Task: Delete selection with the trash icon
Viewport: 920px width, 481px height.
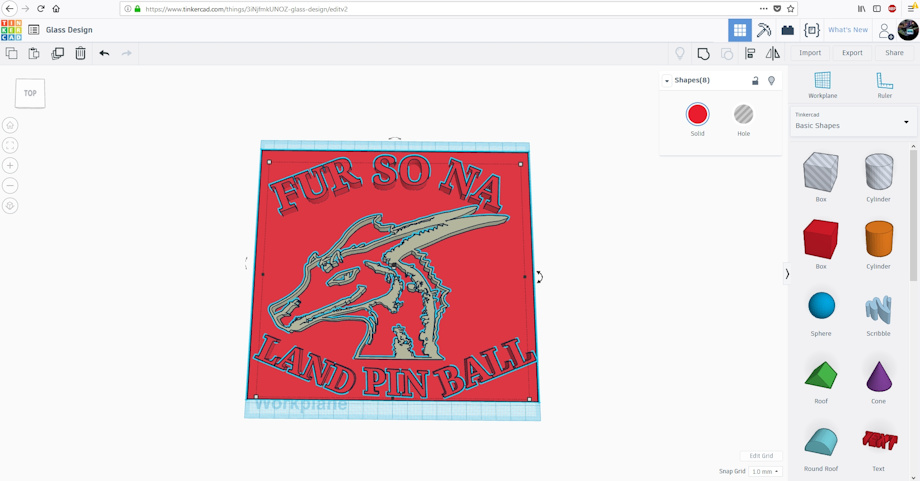Action: click(80, 53)
